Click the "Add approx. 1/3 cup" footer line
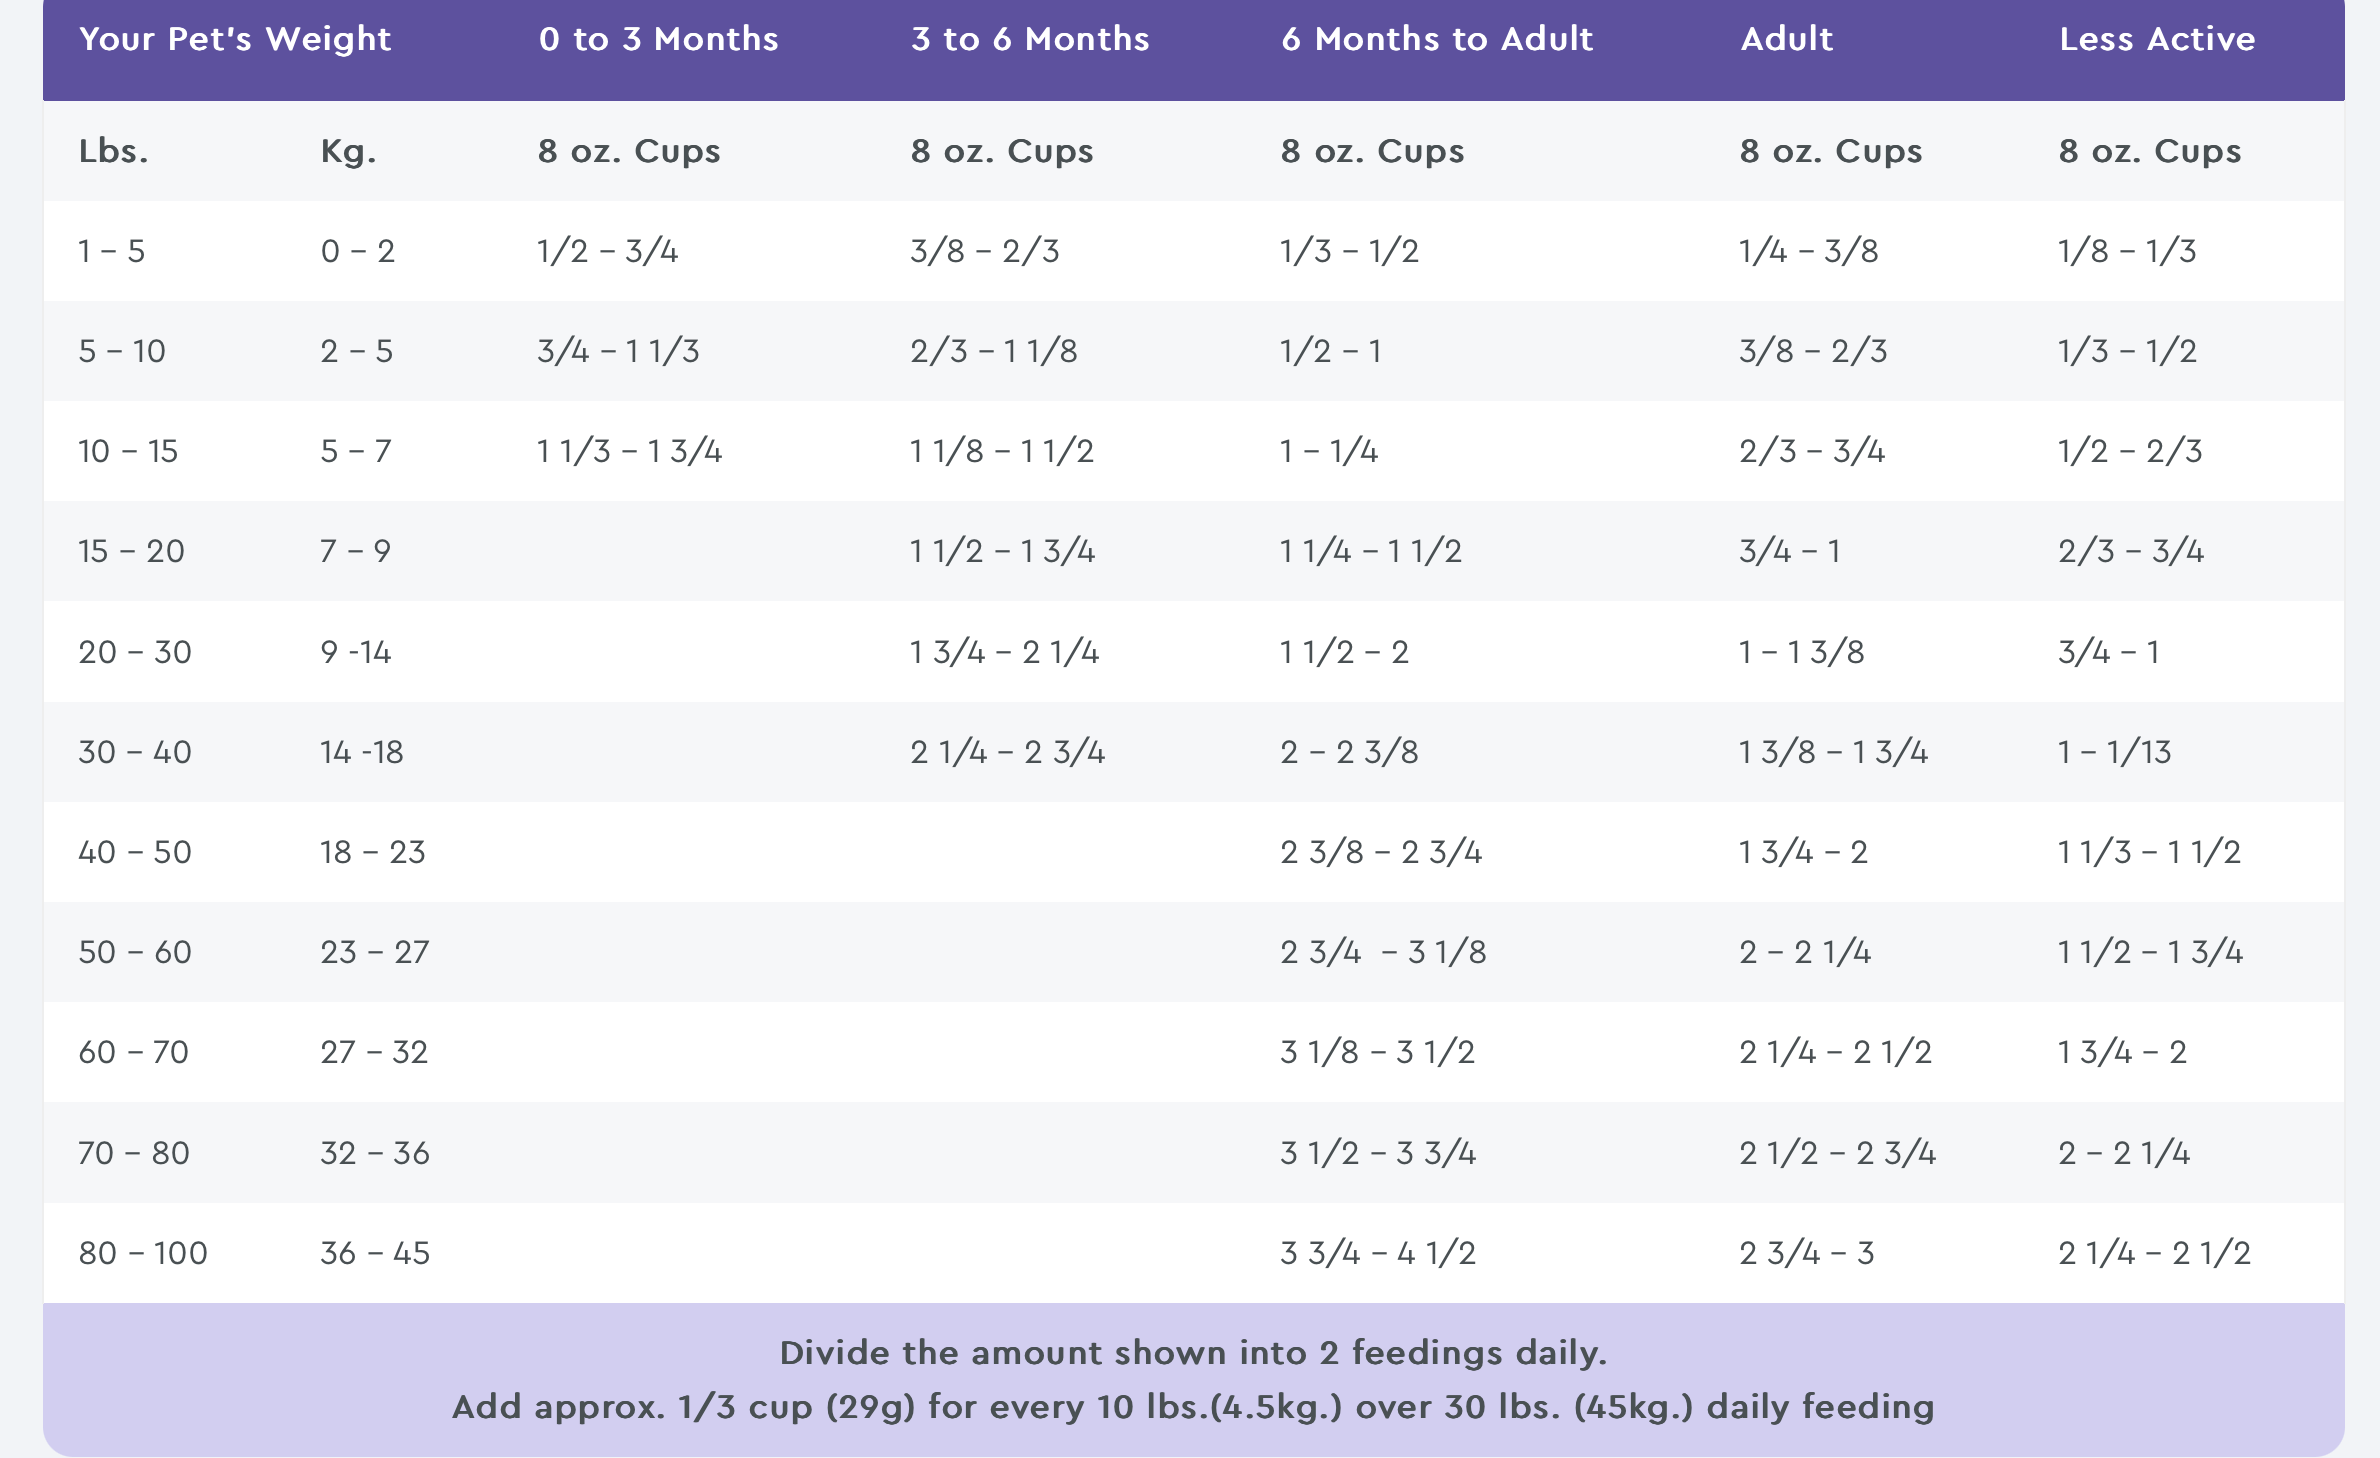The height and width of the screenshot is (1458, 2380). tap(1193, 1407)
